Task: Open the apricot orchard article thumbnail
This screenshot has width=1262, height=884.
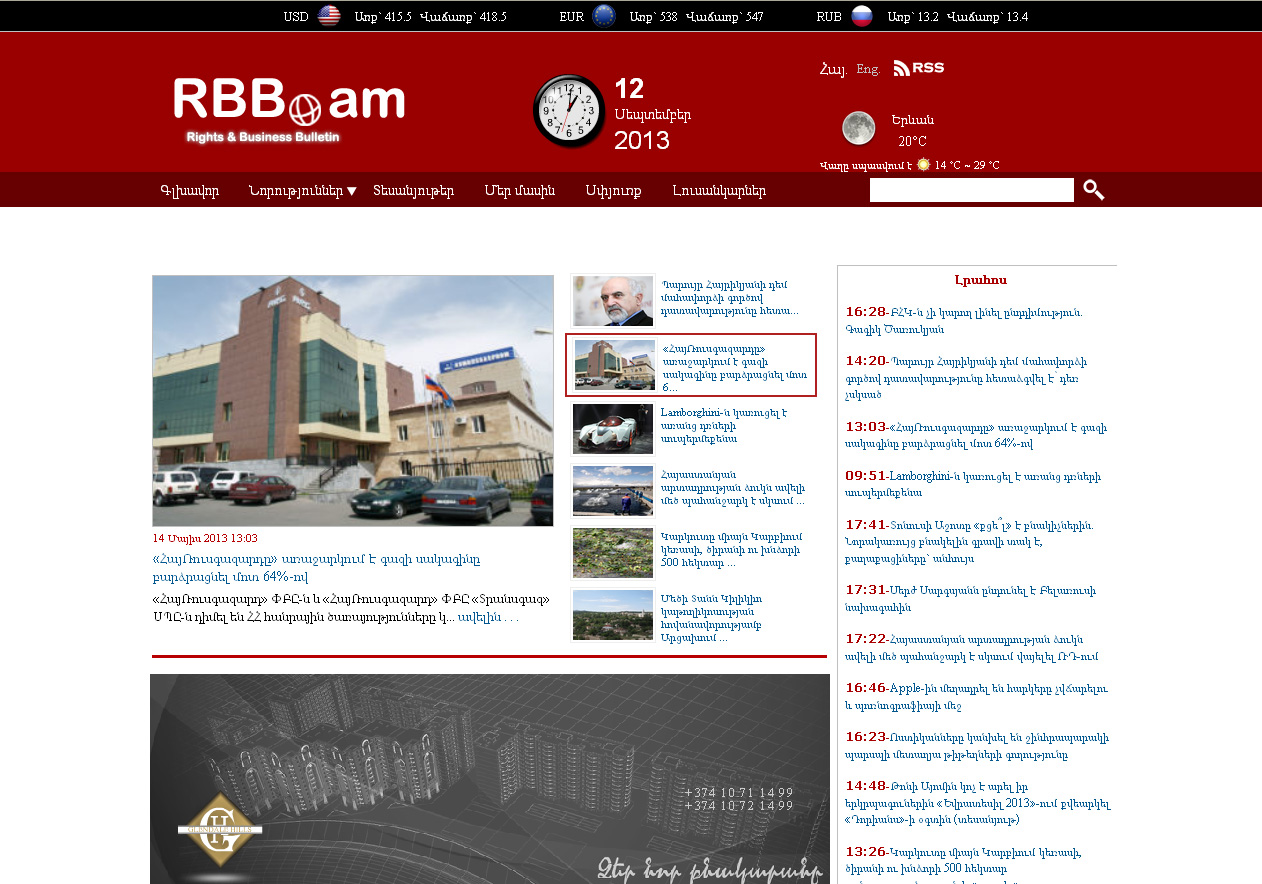Action: (613, 553)
